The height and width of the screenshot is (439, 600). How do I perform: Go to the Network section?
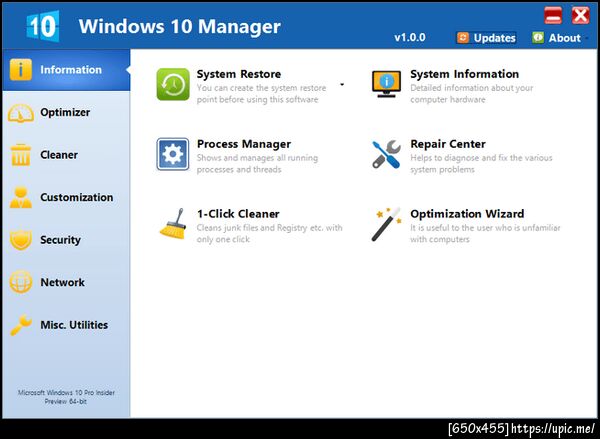(66, 282)
